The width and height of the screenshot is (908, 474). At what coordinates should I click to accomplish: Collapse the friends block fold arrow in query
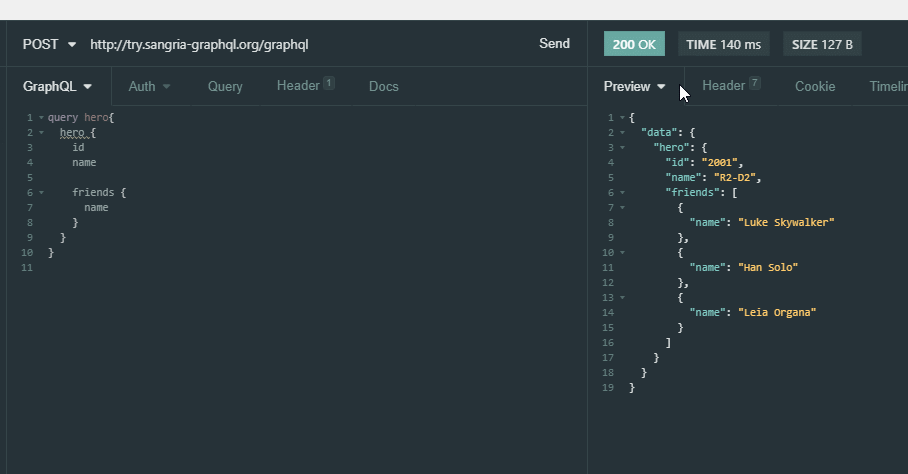click(x=41, y=193)
